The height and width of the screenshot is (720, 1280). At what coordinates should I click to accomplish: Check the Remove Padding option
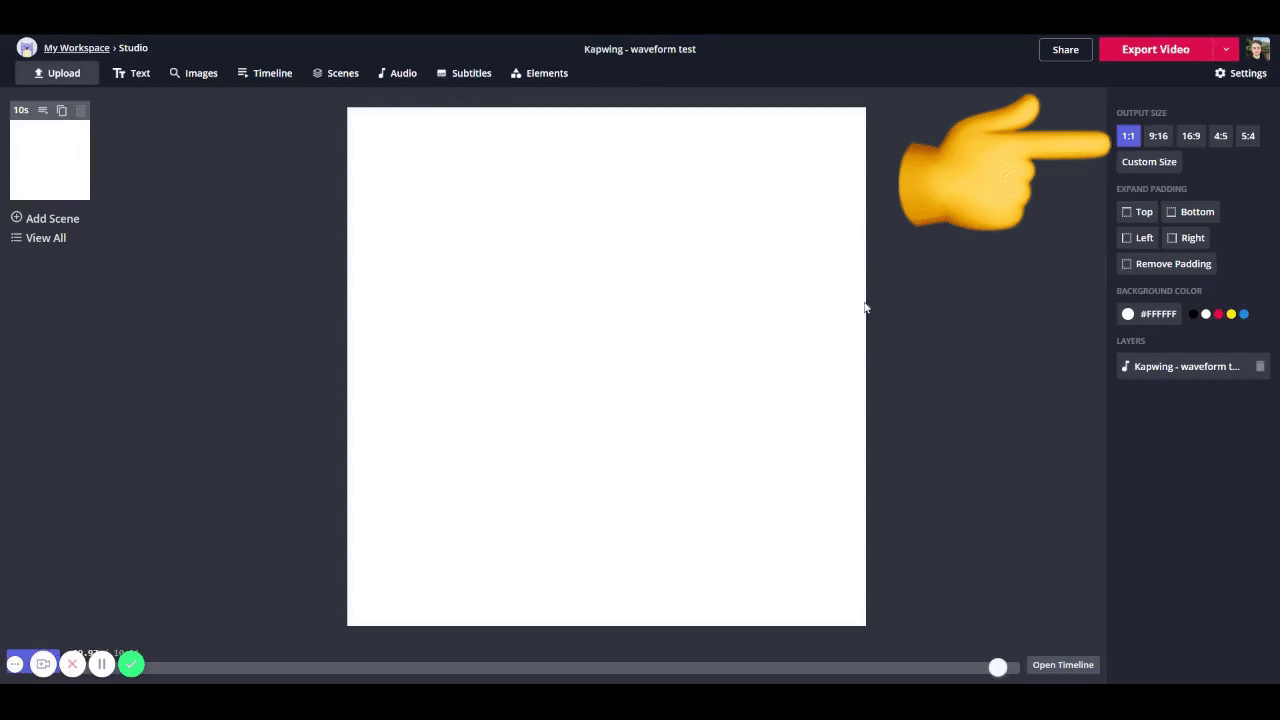coord(1127,264)
